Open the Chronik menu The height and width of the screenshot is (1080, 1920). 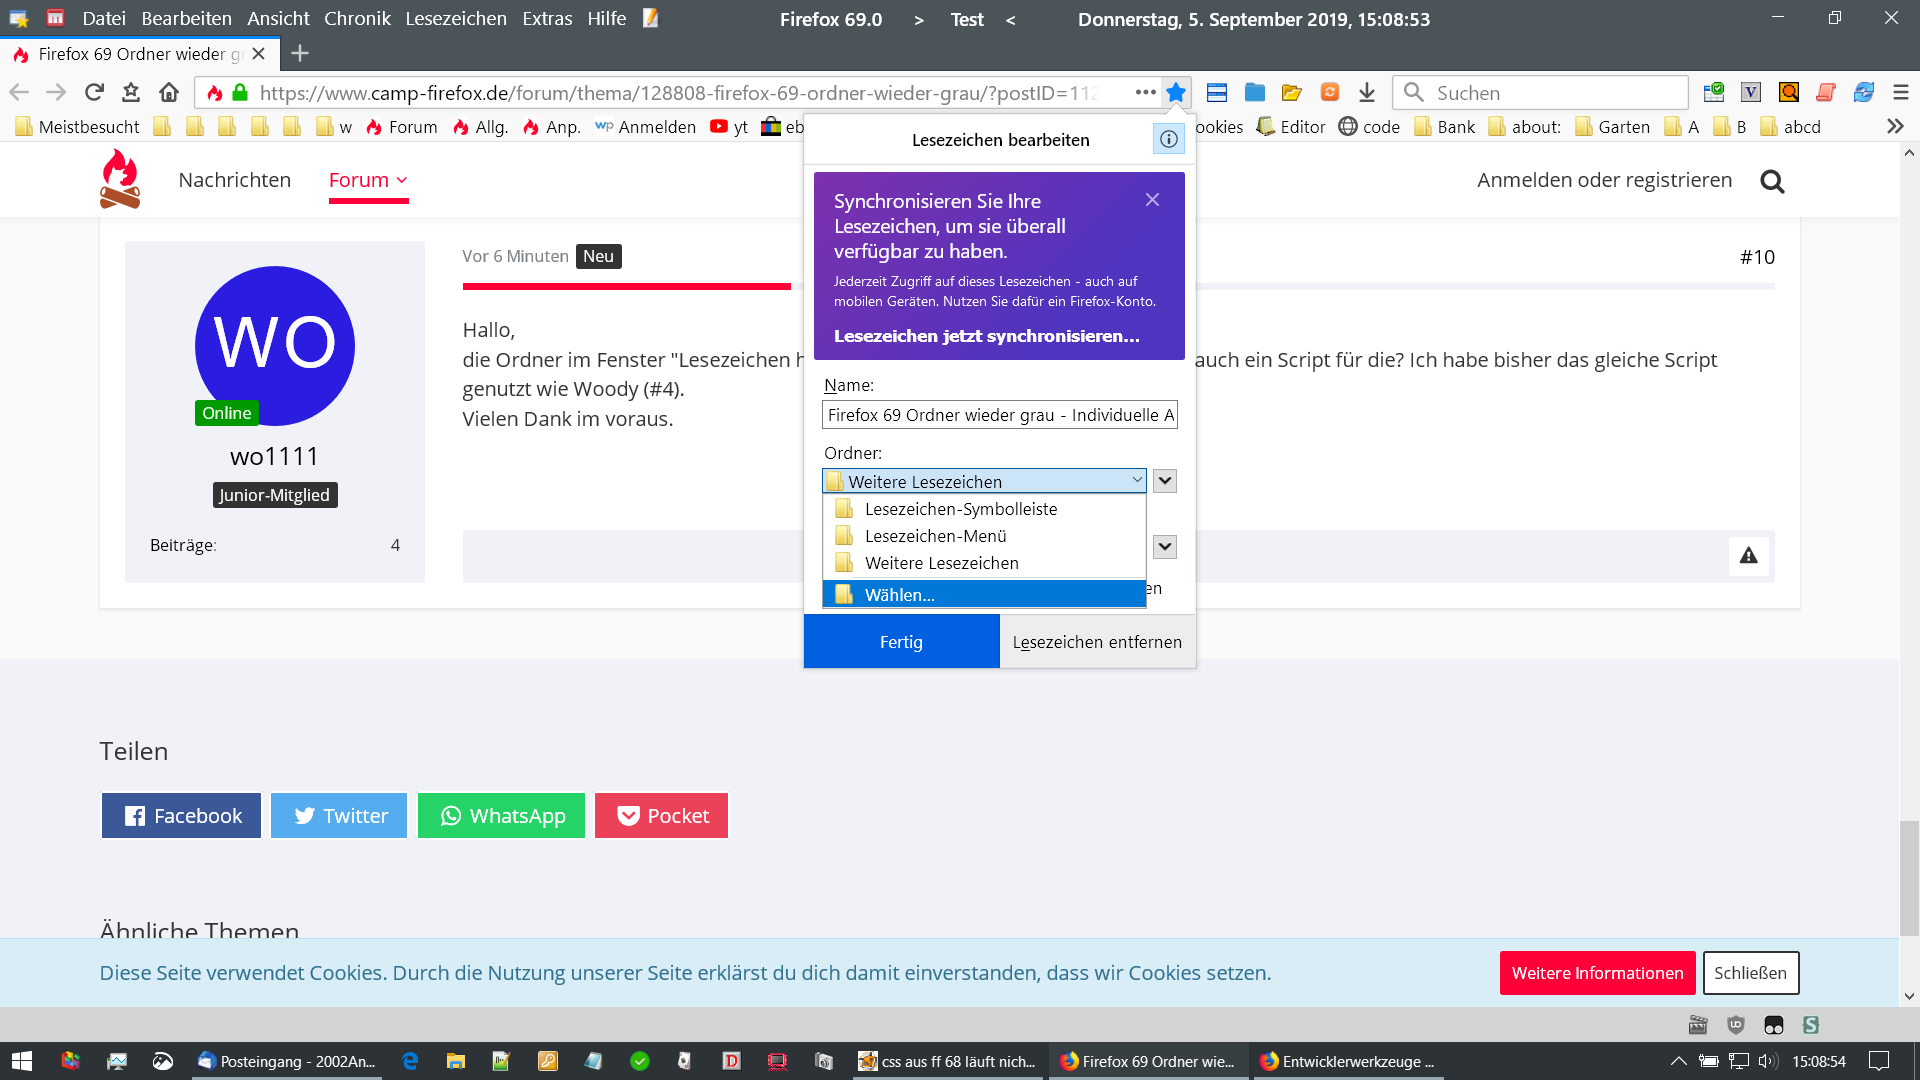coord(357,19)
